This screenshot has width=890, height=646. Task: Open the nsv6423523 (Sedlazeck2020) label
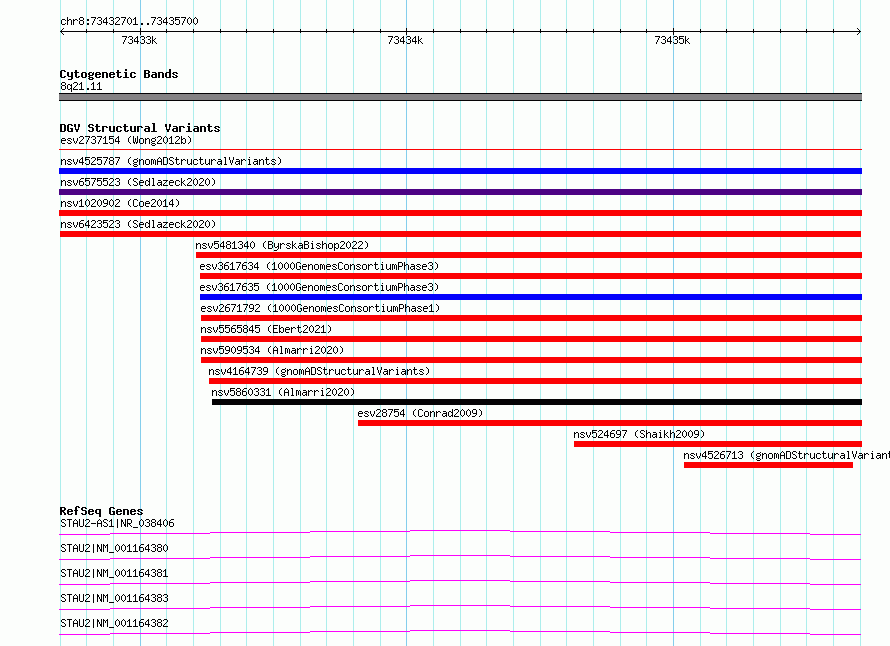[x=138, y=224]
